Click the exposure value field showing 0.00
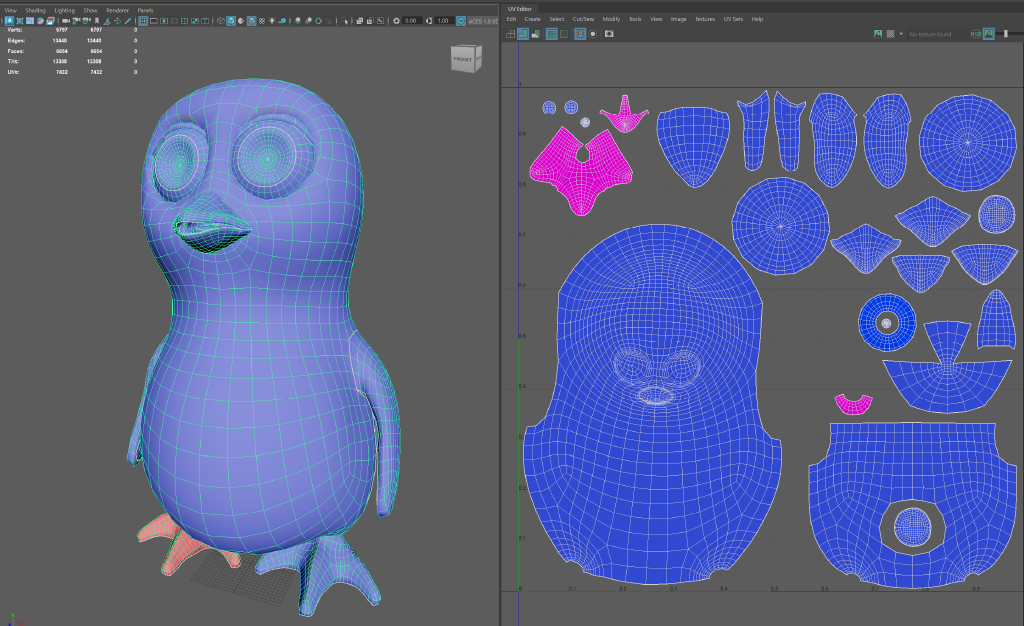 413,21
